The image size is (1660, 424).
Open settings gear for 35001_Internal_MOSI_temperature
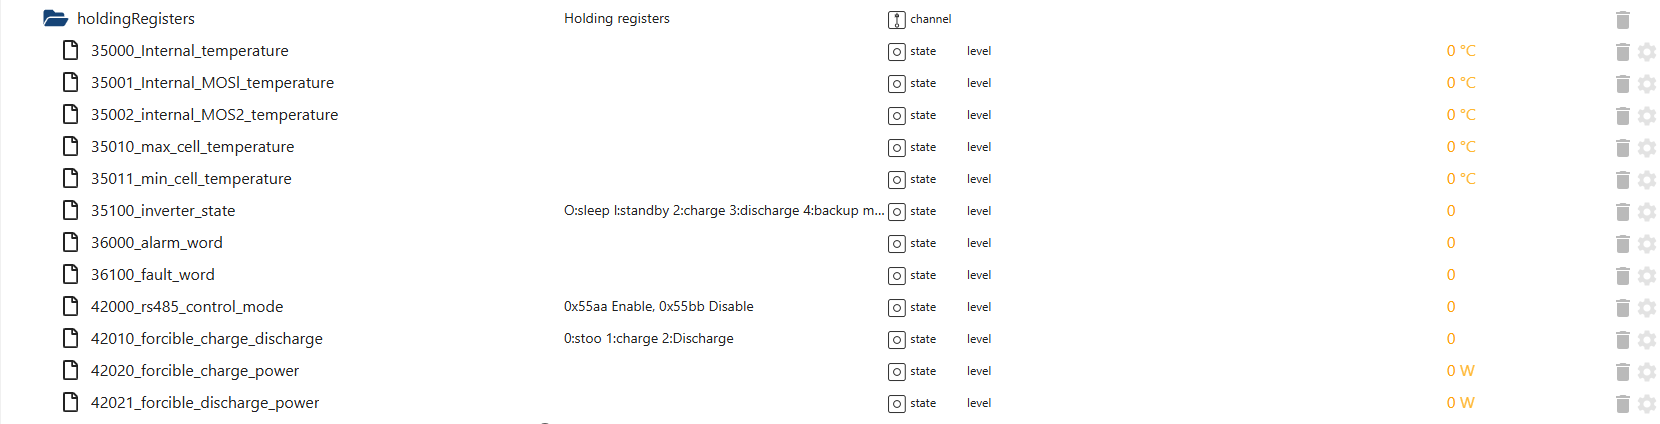(x=1646, y=83)
